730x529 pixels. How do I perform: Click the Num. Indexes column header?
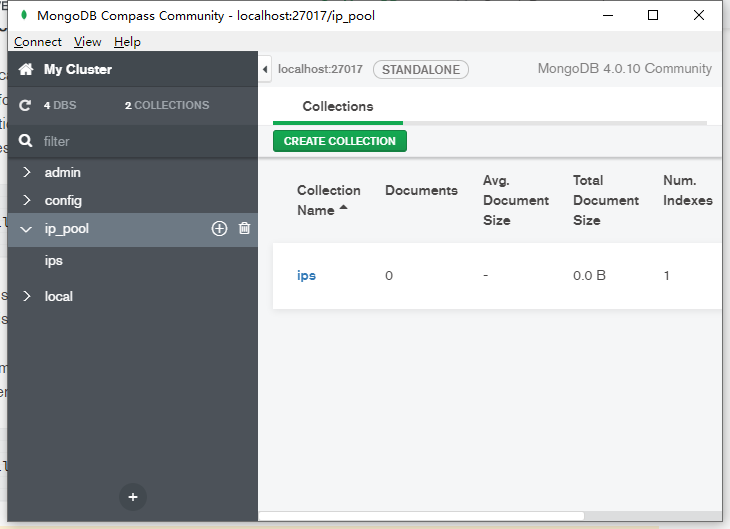pyautogui.click(x=688, y=190)
